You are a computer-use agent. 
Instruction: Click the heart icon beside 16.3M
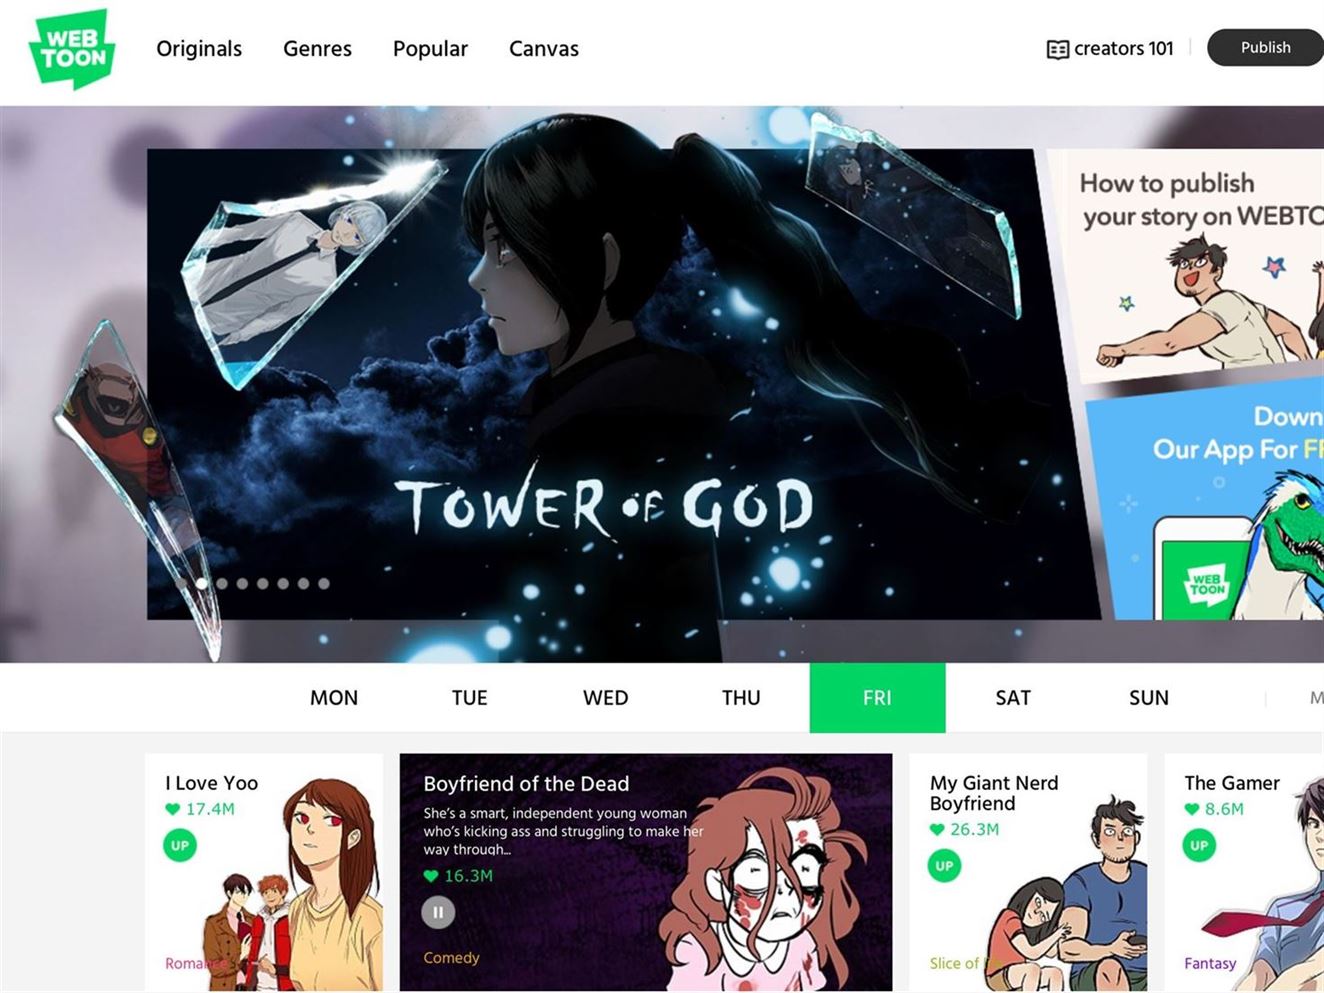tap(431, 876)
